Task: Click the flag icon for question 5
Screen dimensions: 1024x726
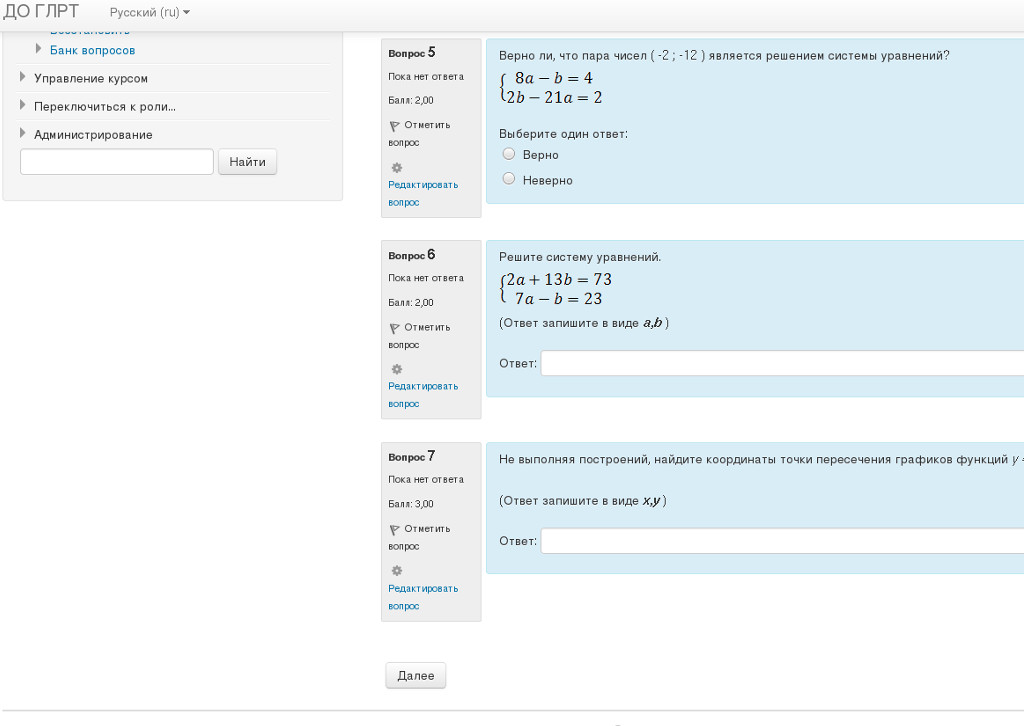Action: pos(394,126)
